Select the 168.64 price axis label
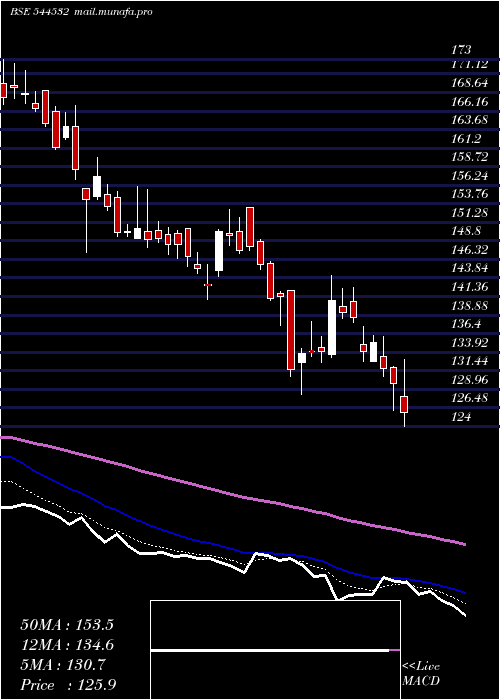This screenshot has width=500, height=700. [x=469, y=83]
